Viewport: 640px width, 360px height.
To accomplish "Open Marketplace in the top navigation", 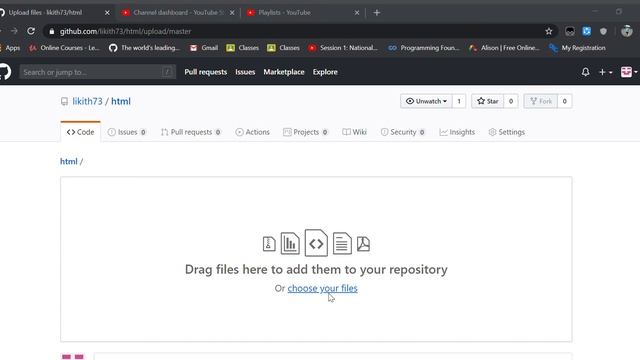I will click(x=284, y=72).
